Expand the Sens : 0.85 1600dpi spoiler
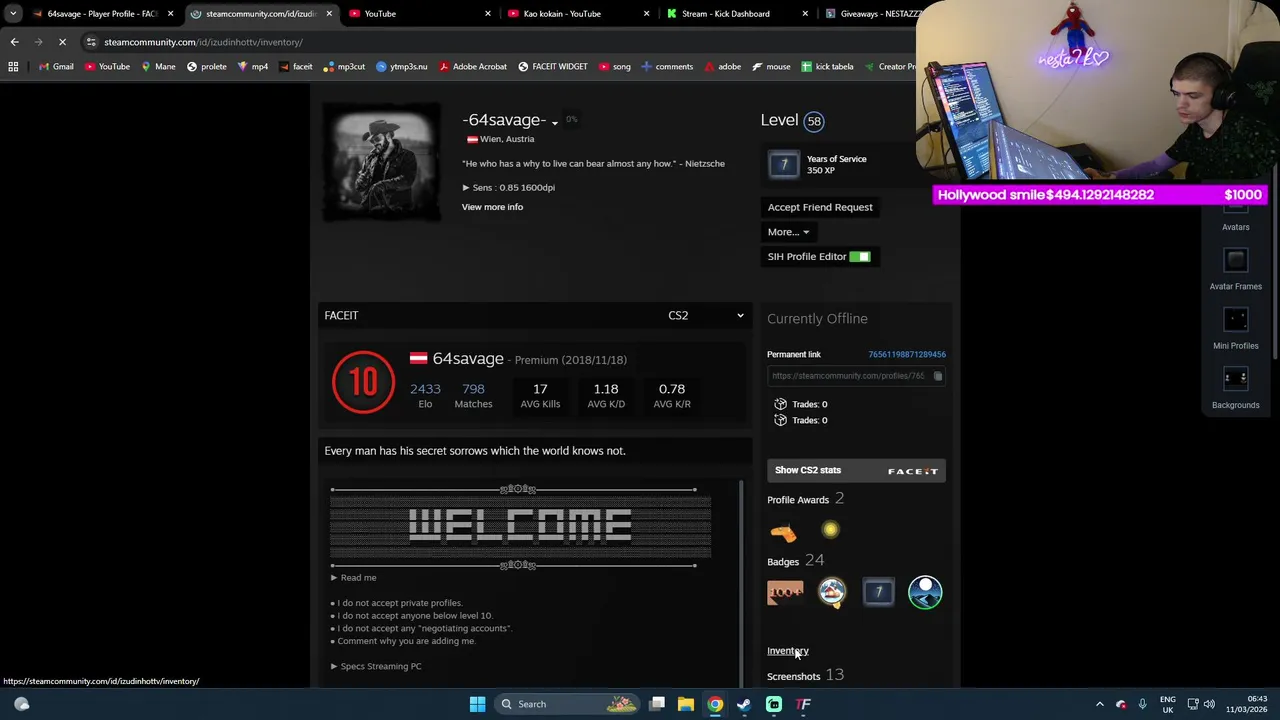 (509, 188)
